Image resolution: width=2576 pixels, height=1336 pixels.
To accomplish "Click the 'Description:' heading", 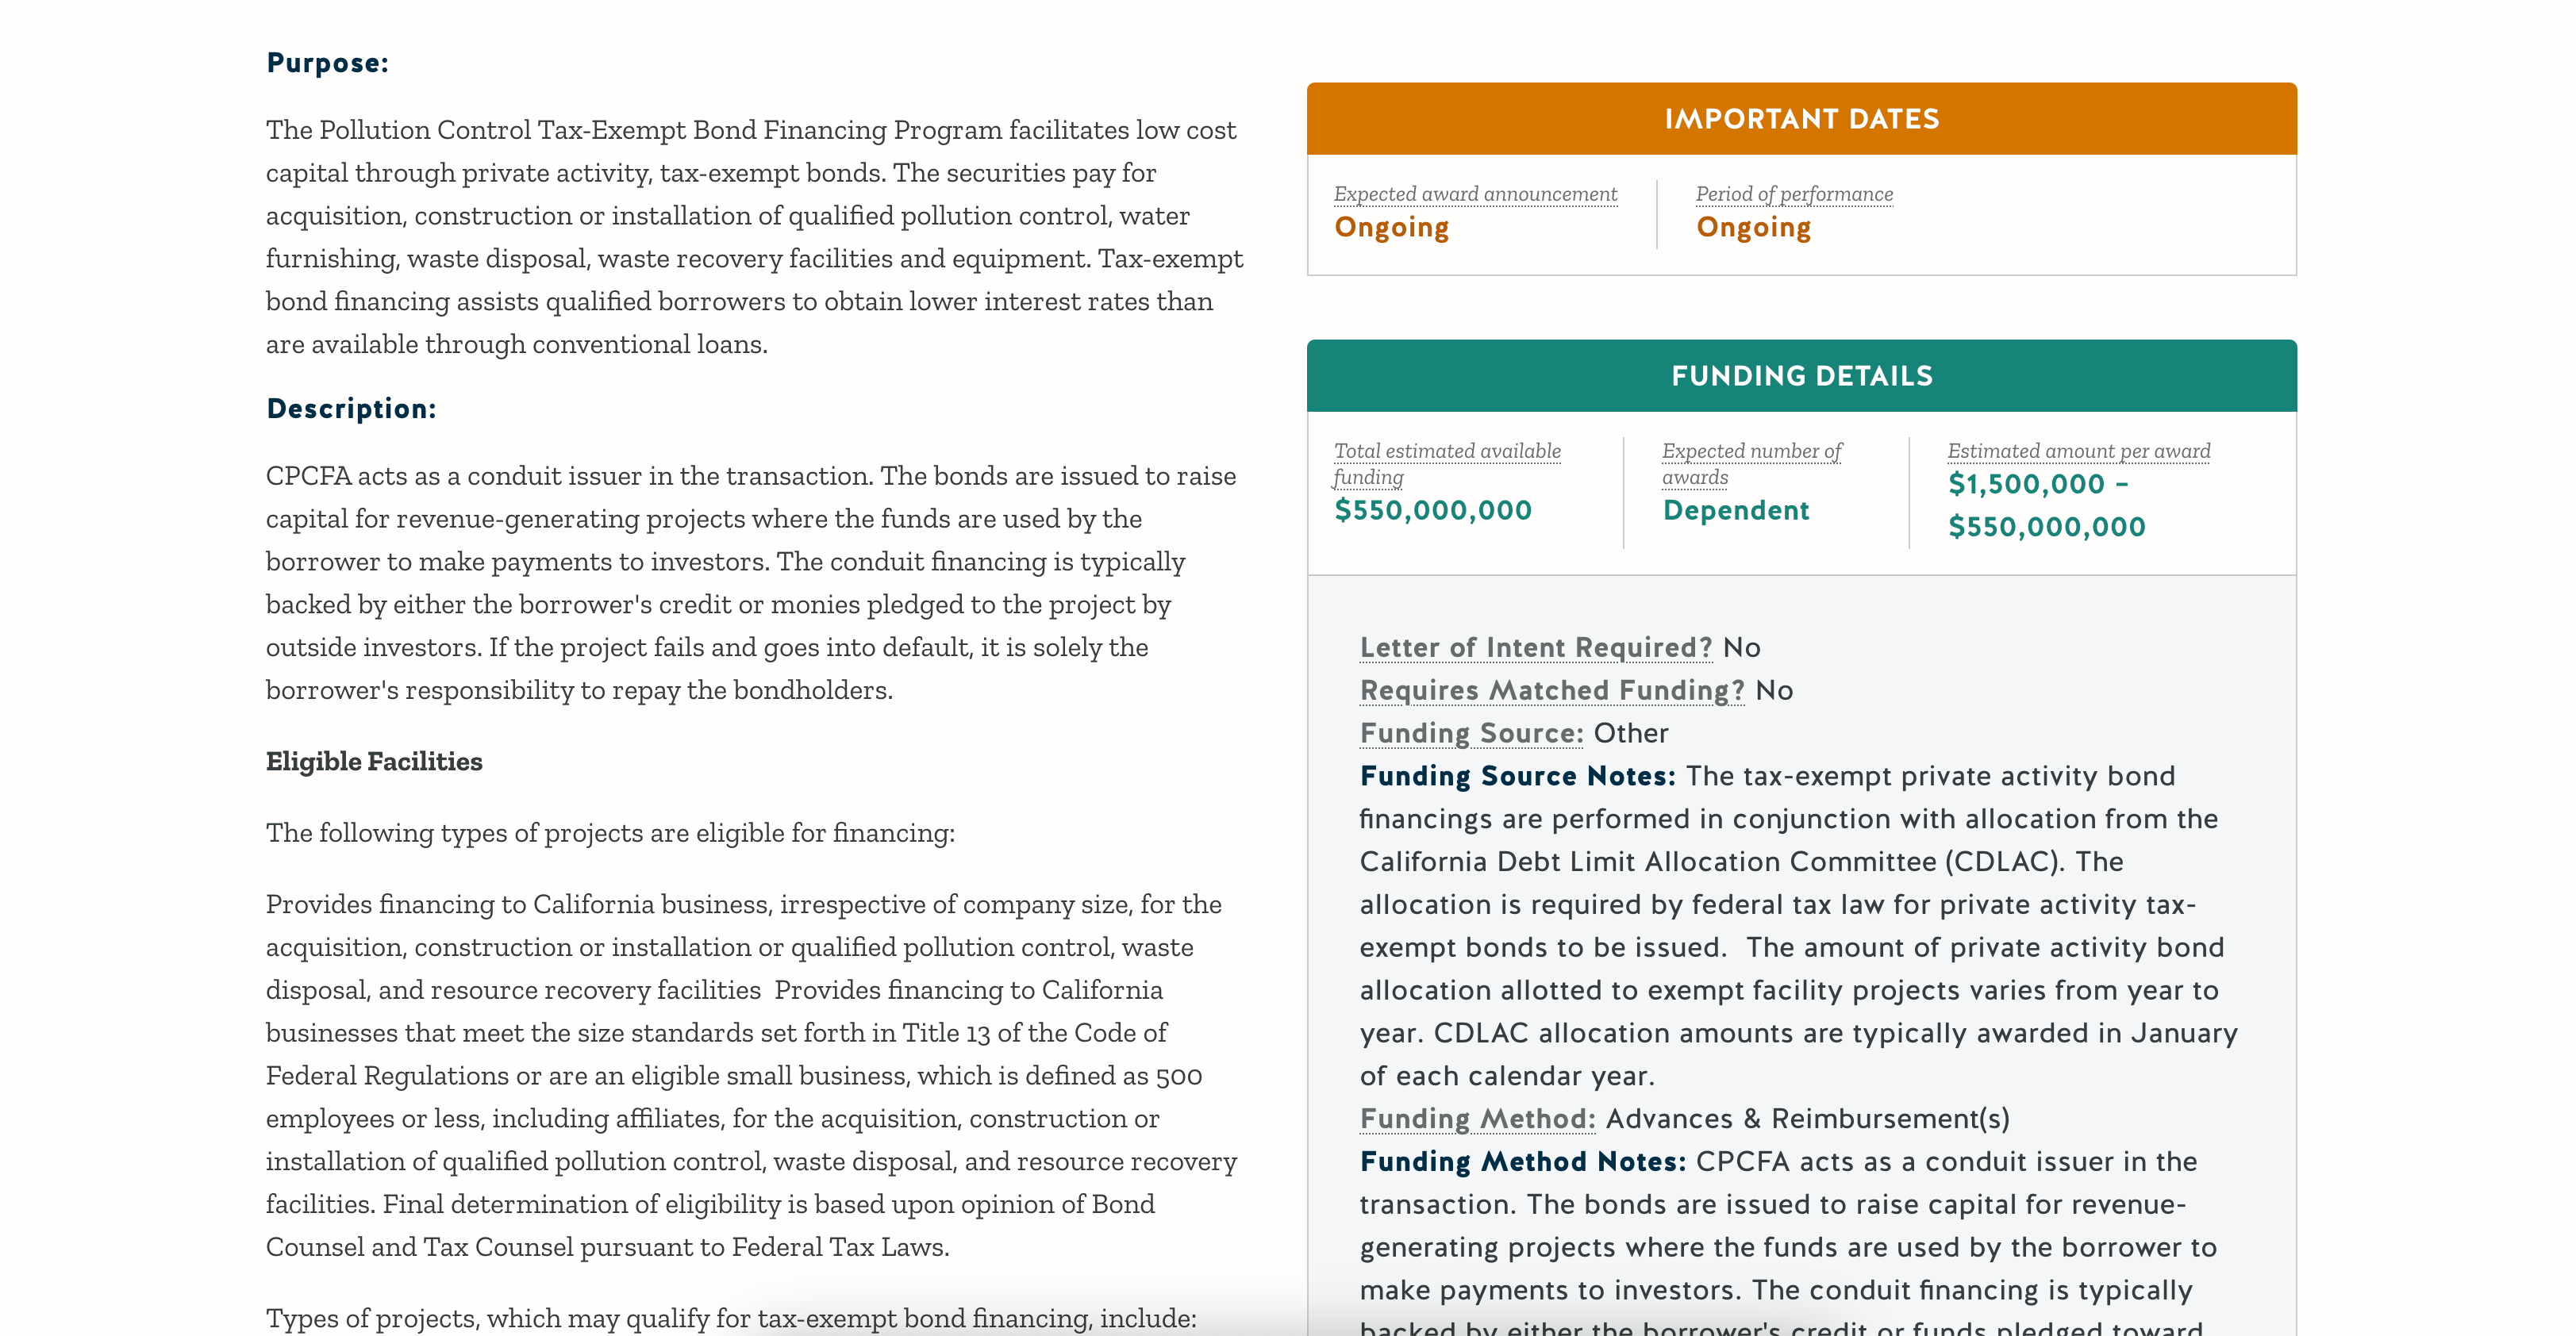I will (351, 409).
